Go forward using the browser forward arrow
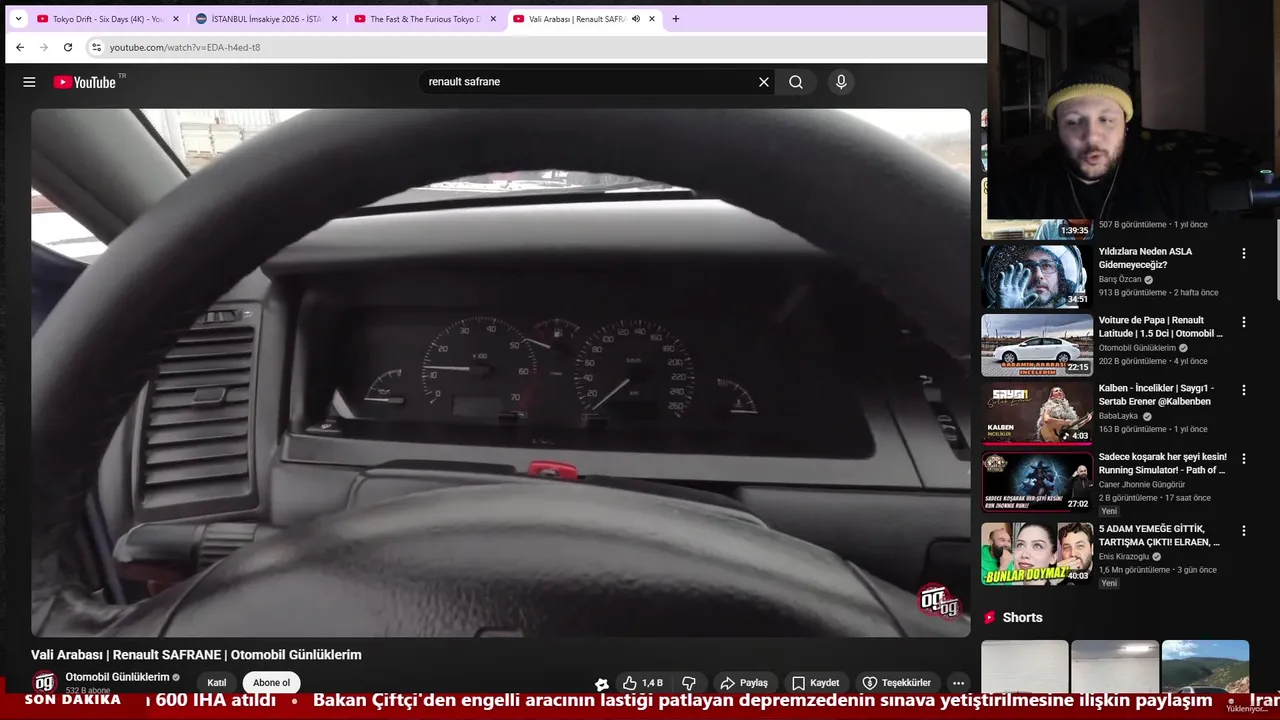This screenshot has height=720, width=1280. (x=44, y=47)
